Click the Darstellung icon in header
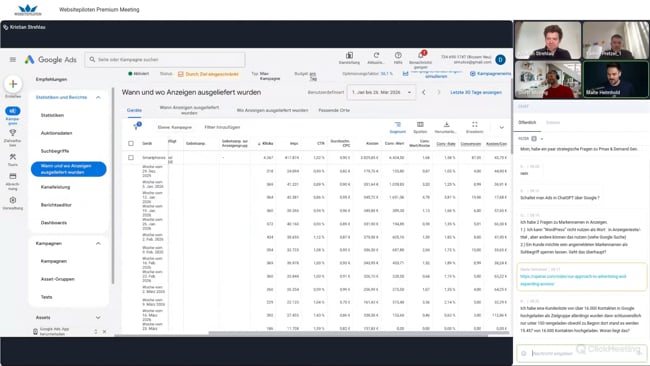This screenshot has width=650, height=366. coord(349,55)
